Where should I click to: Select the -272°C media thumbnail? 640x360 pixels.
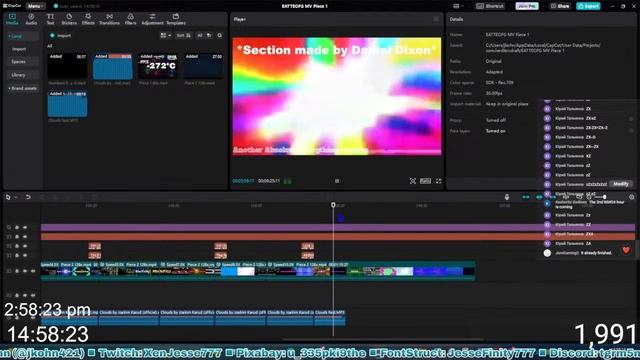pos(158,66)
